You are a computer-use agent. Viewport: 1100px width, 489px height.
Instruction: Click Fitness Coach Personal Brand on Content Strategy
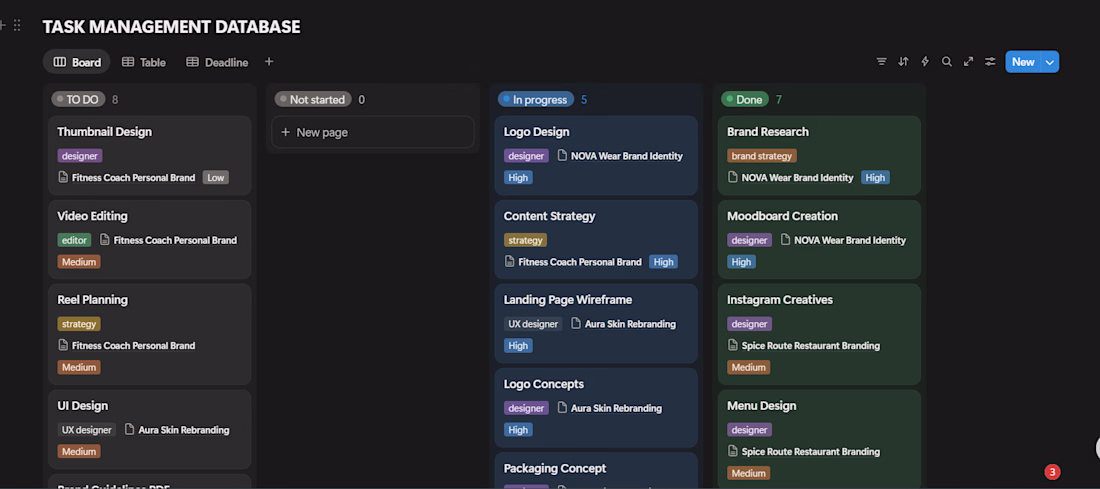579,262
